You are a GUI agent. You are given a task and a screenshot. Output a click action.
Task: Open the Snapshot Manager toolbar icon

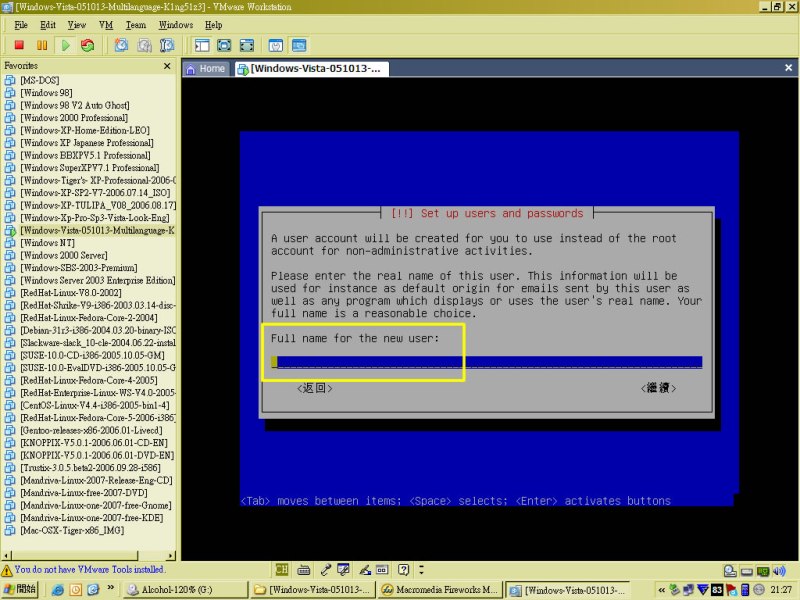(167, 45)
